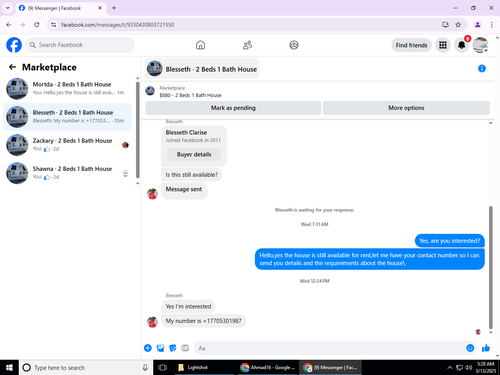
Task: Open Task View on the taskbar
Action: (163, 367)
